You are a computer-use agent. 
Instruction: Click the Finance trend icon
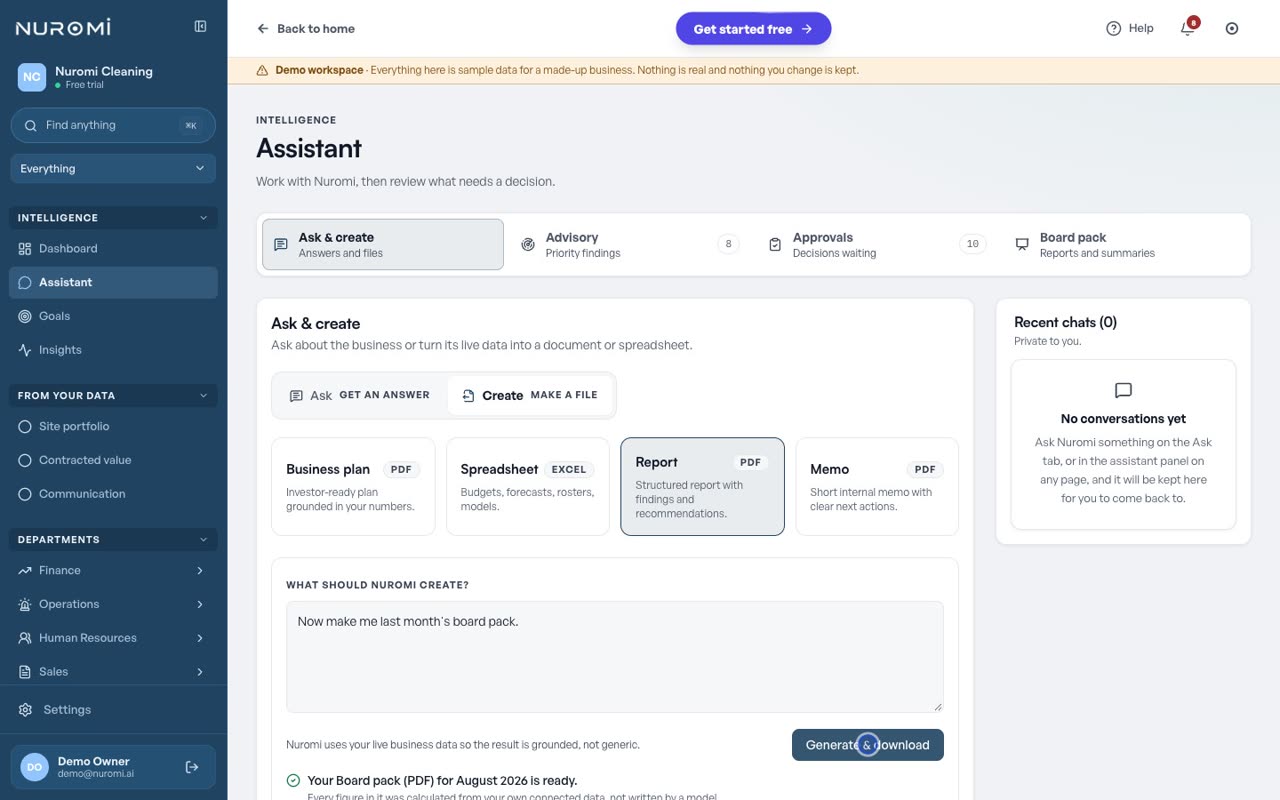25,570
